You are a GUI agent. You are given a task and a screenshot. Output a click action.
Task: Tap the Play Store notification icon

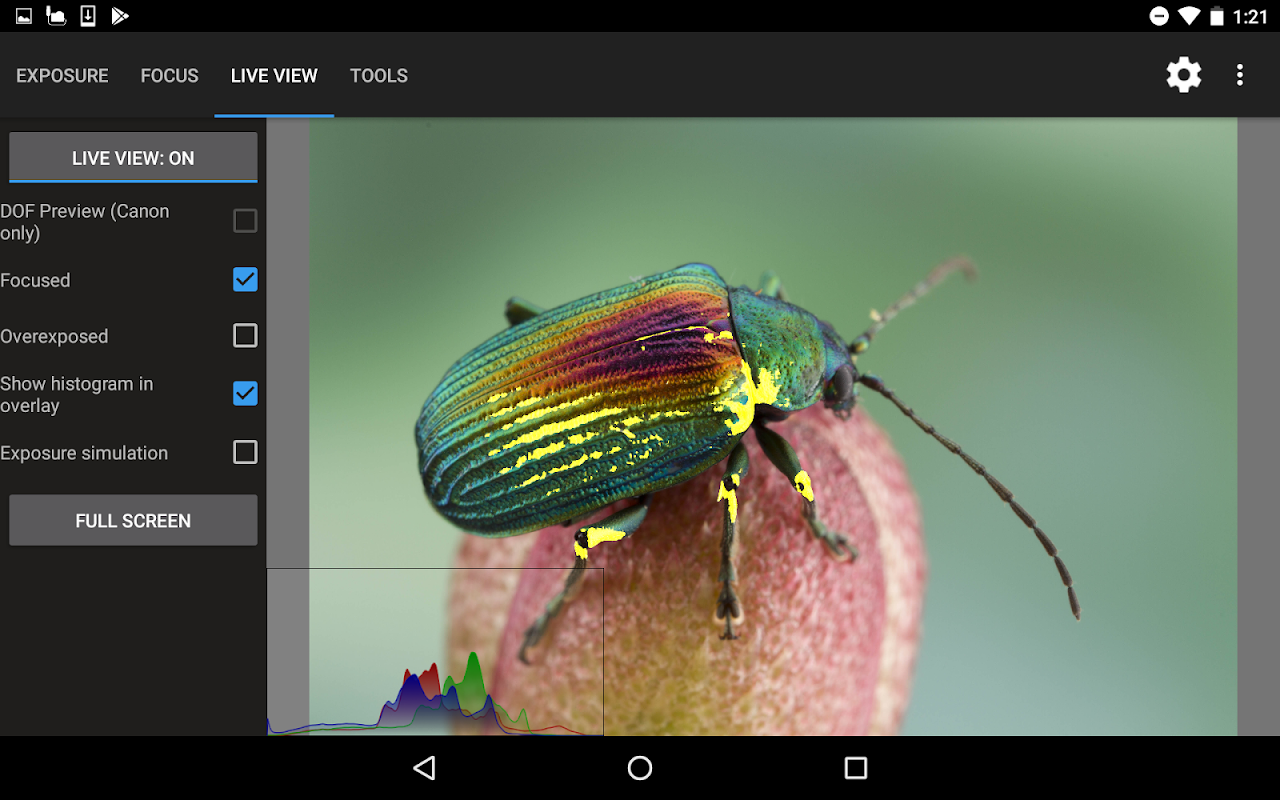click(x=120, y=16)
